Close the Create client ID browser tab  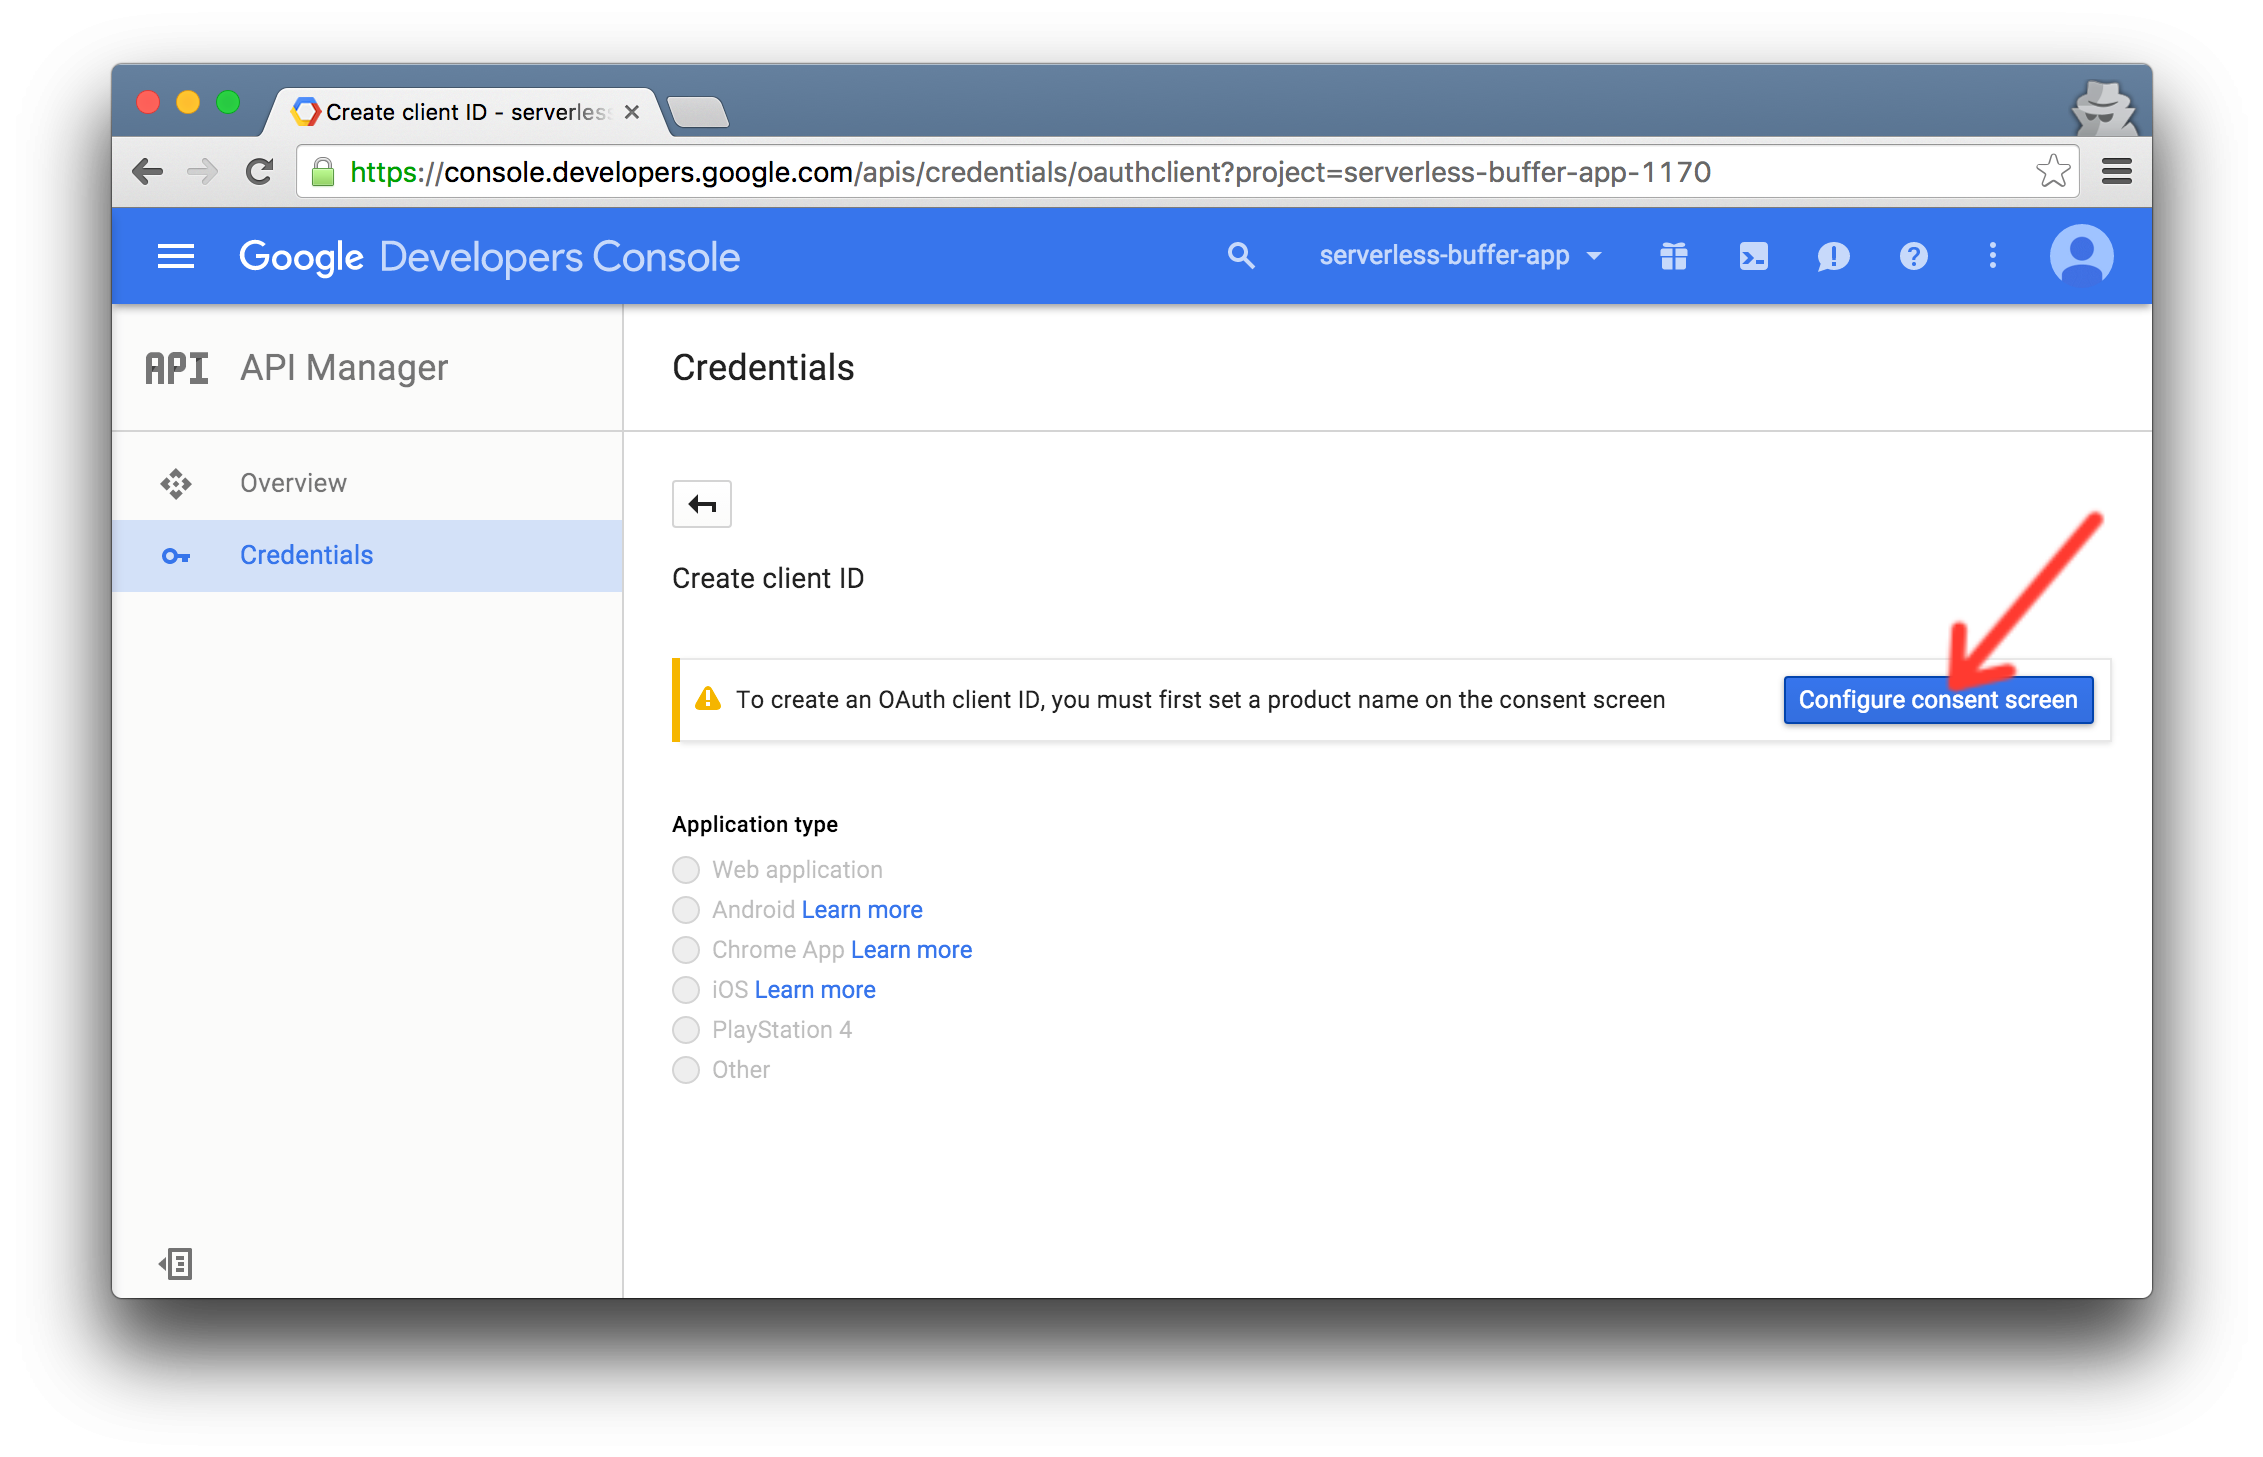click(632, 112)
